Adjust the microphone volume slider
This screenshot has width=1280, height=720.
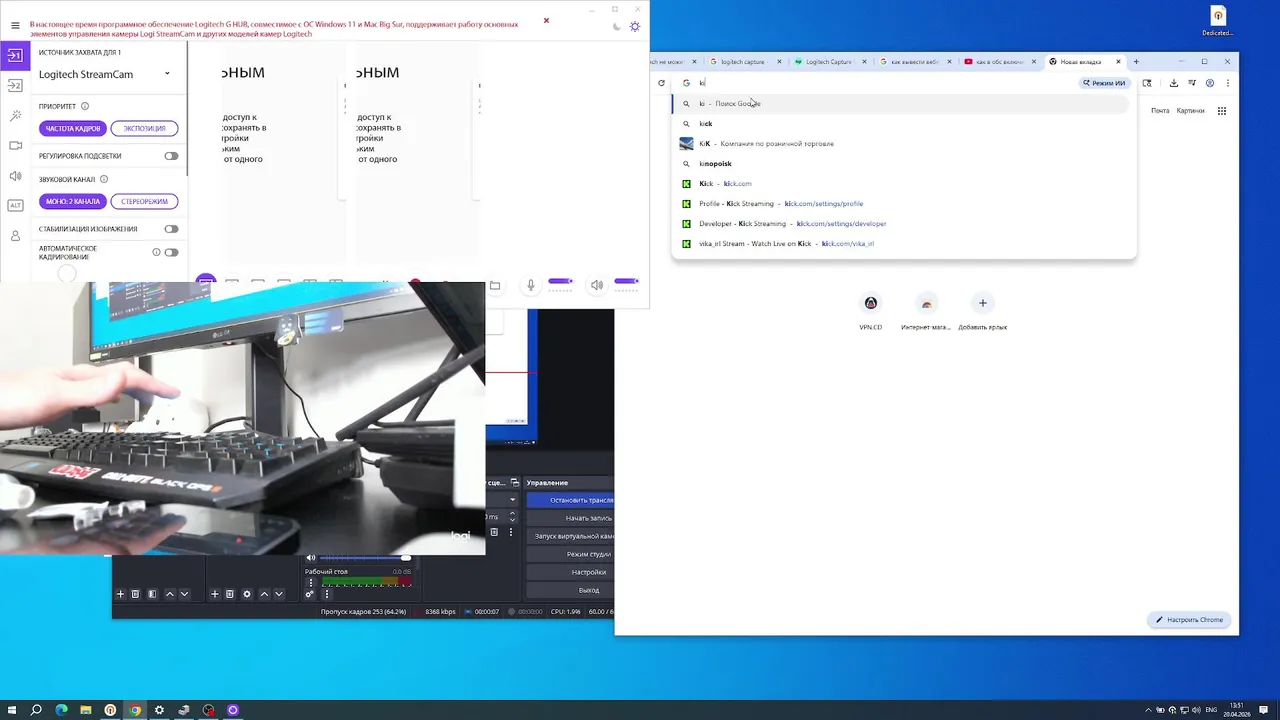point(560,281)
